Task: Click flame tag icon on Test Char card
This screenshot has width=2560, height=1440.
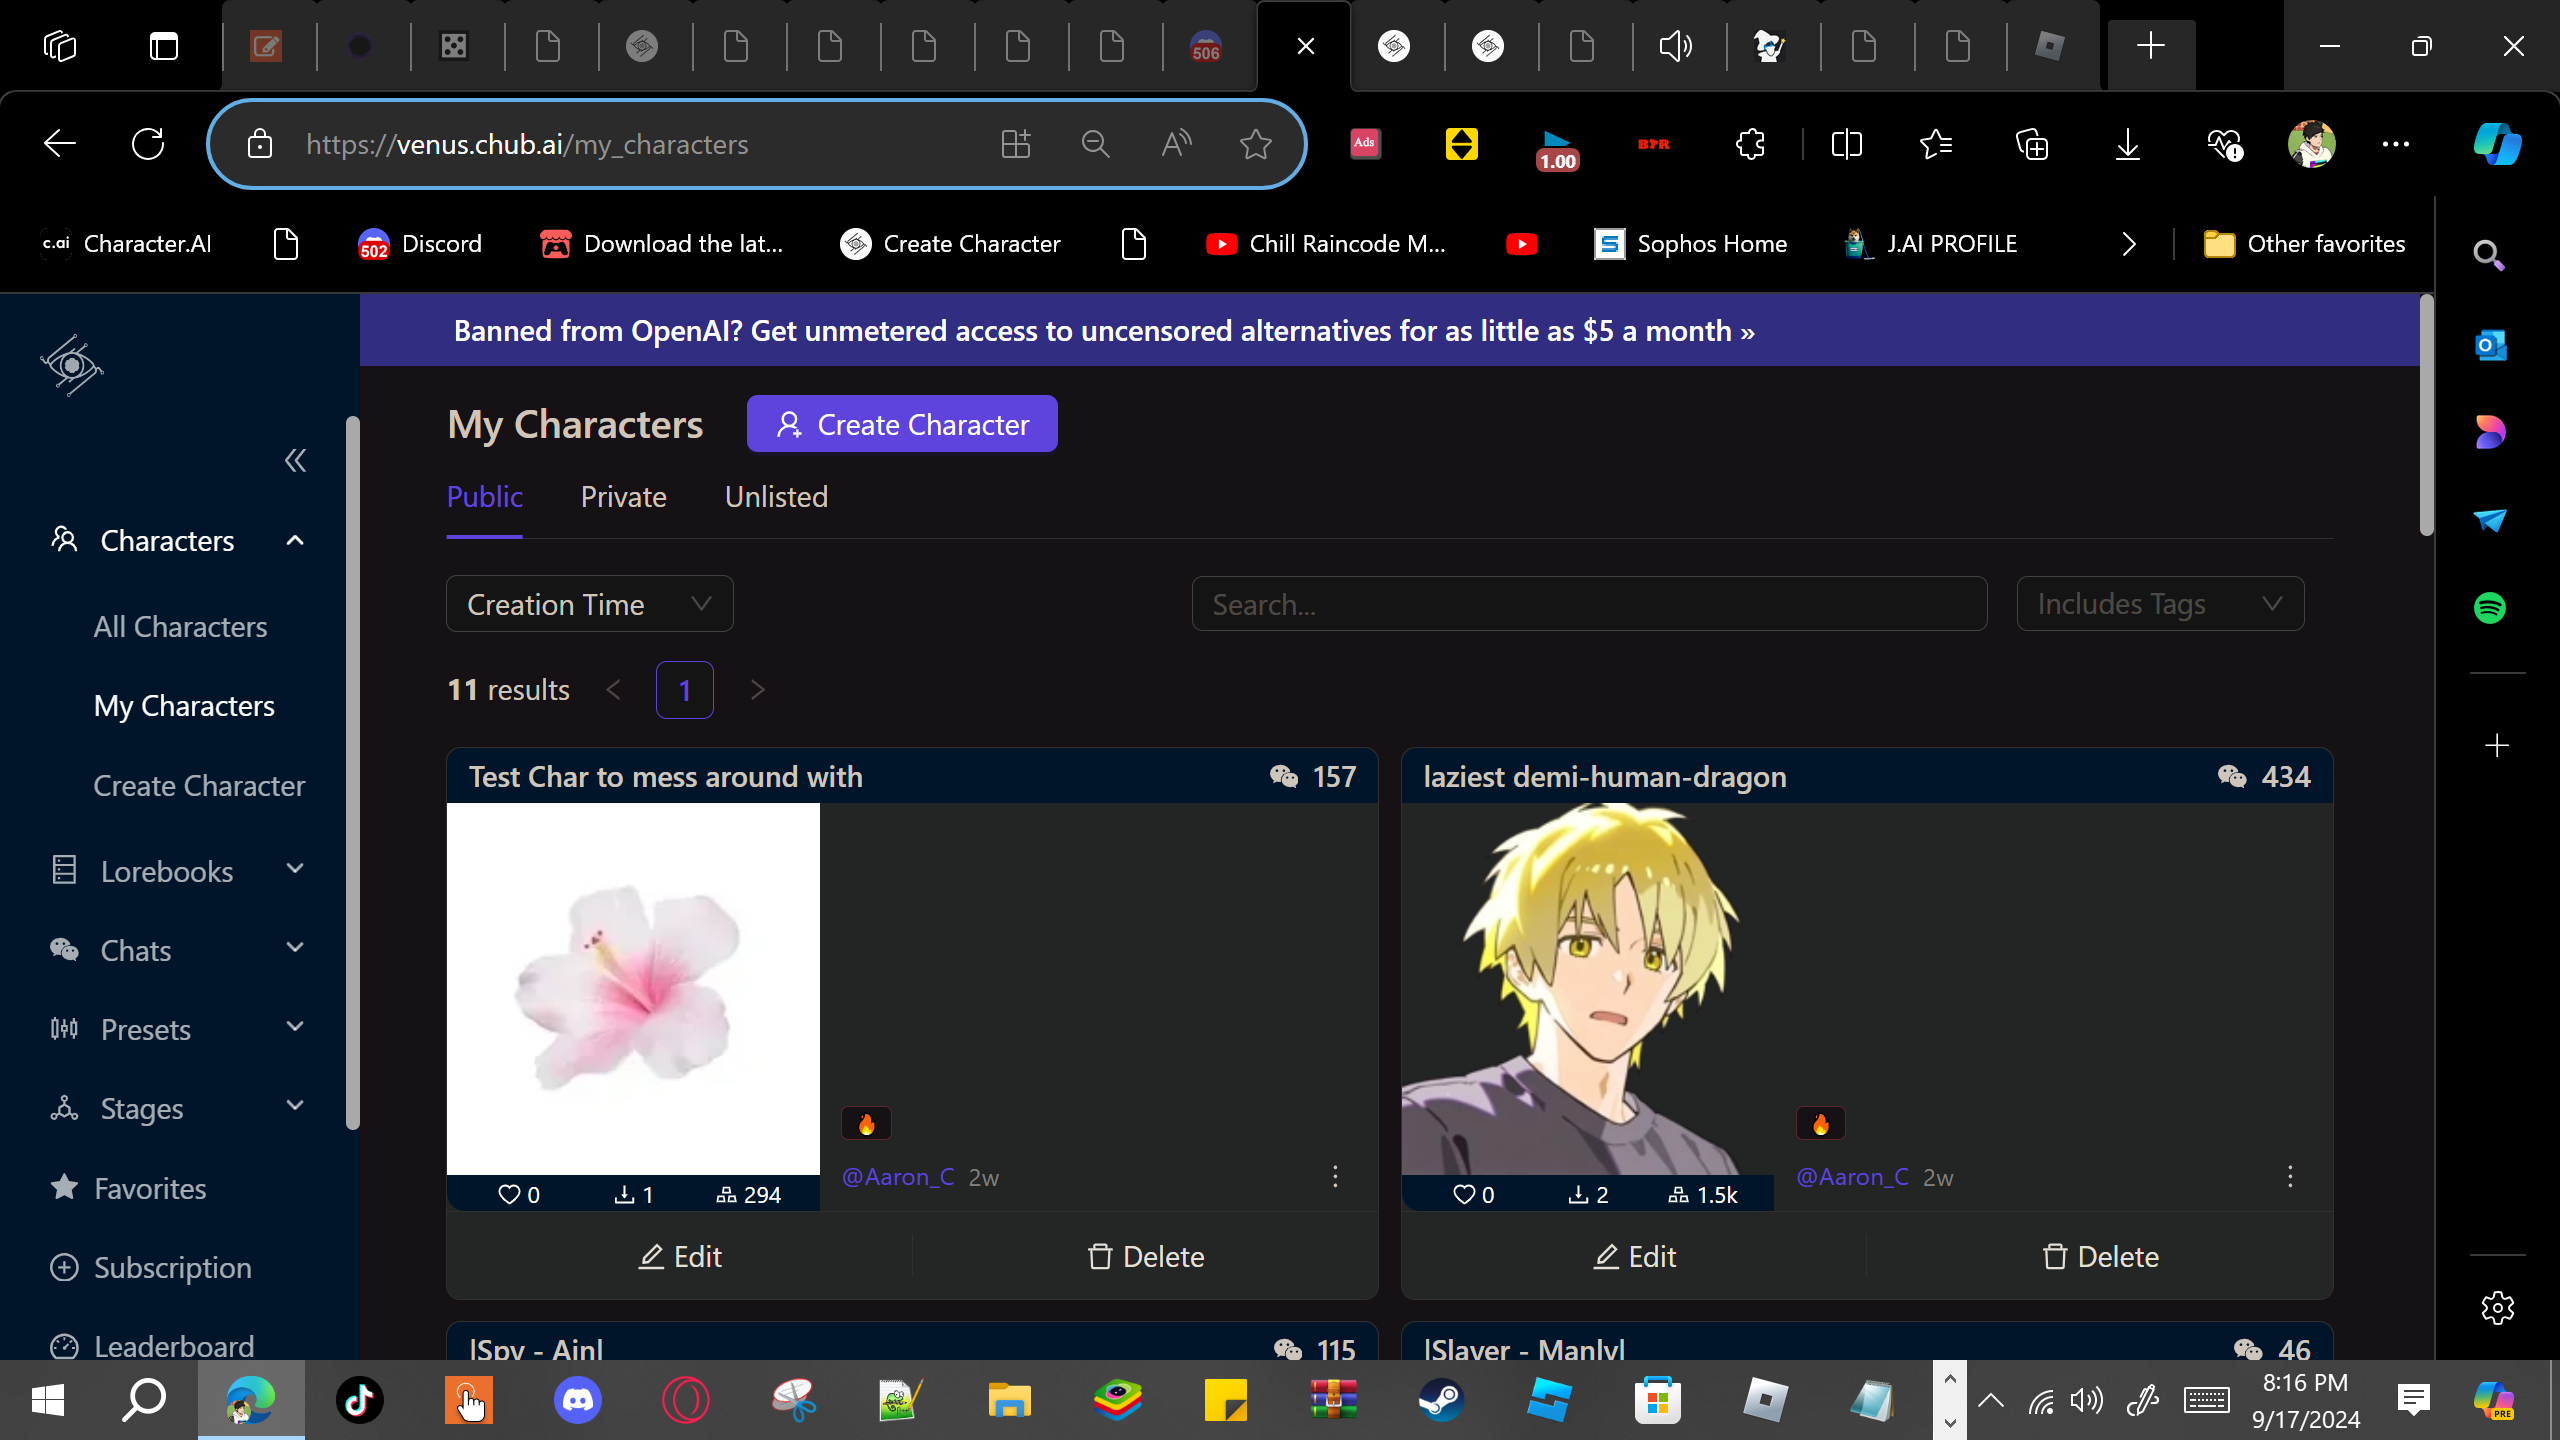Action: pos(866,1123)
